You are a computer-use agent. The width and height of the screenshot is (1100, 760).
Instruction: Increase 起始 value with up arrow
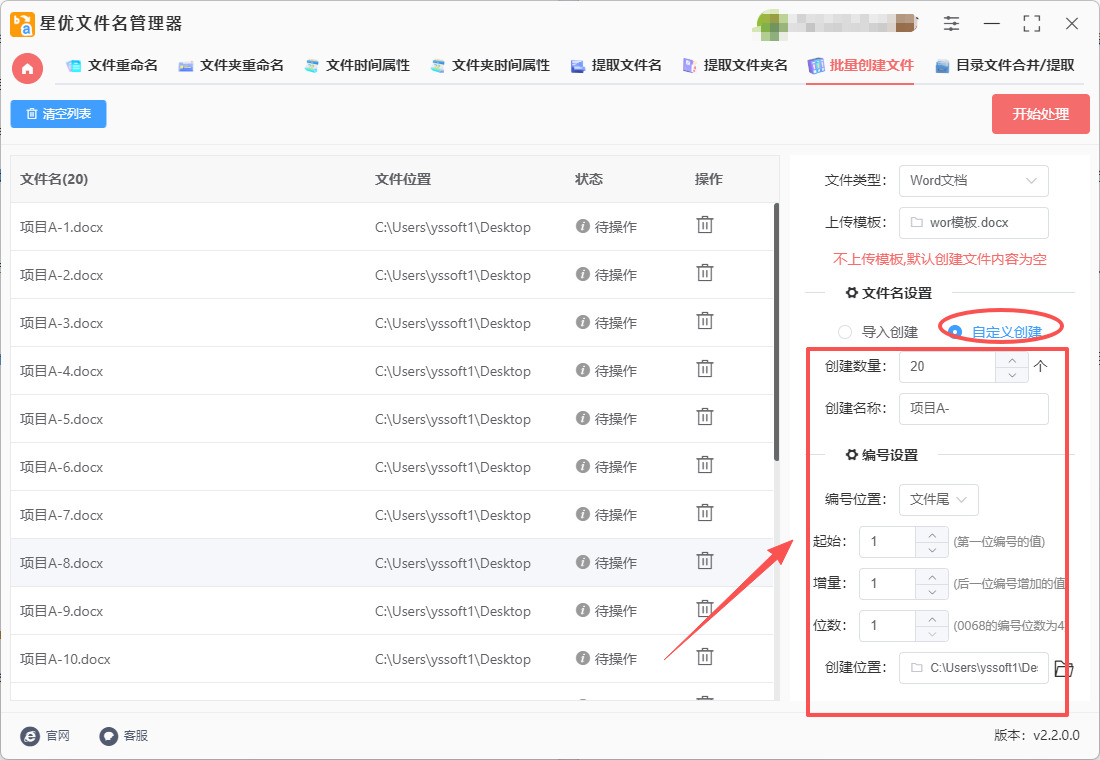tap(932, 535)
